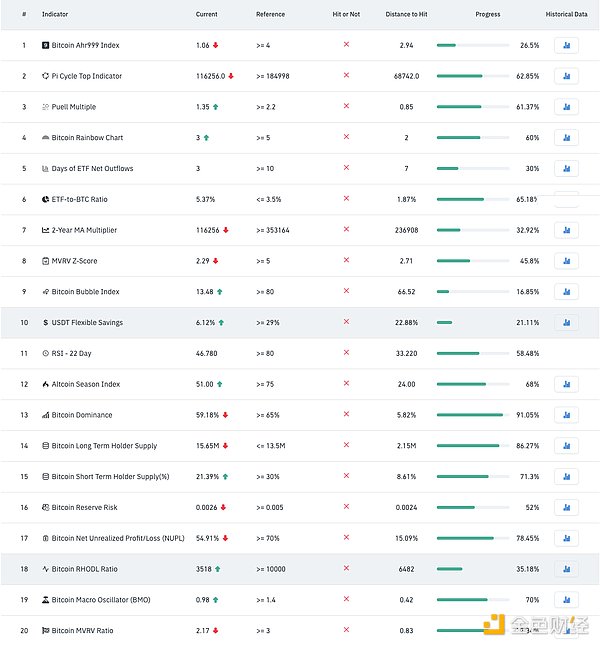Click the Bitcoin Bubble Index progress bar at 16.85%
This screenshot has height=646, width=600.
coord(473,292)
